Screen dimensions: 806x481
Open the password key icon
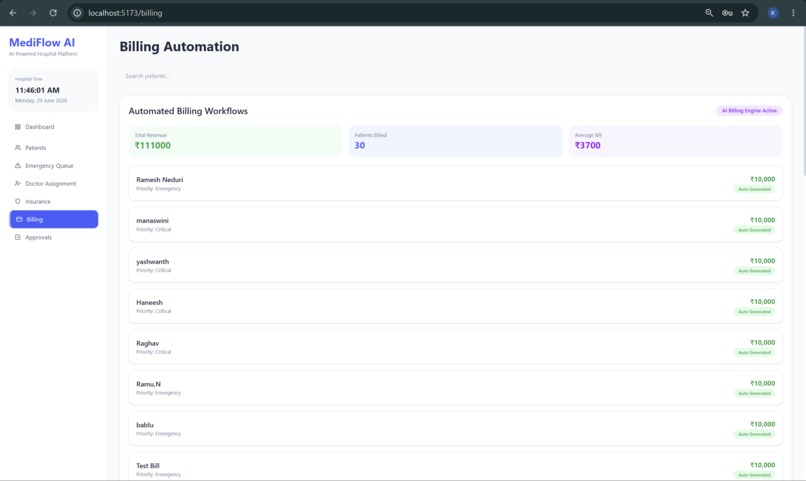pyautogui.click(x=727, y=13)
